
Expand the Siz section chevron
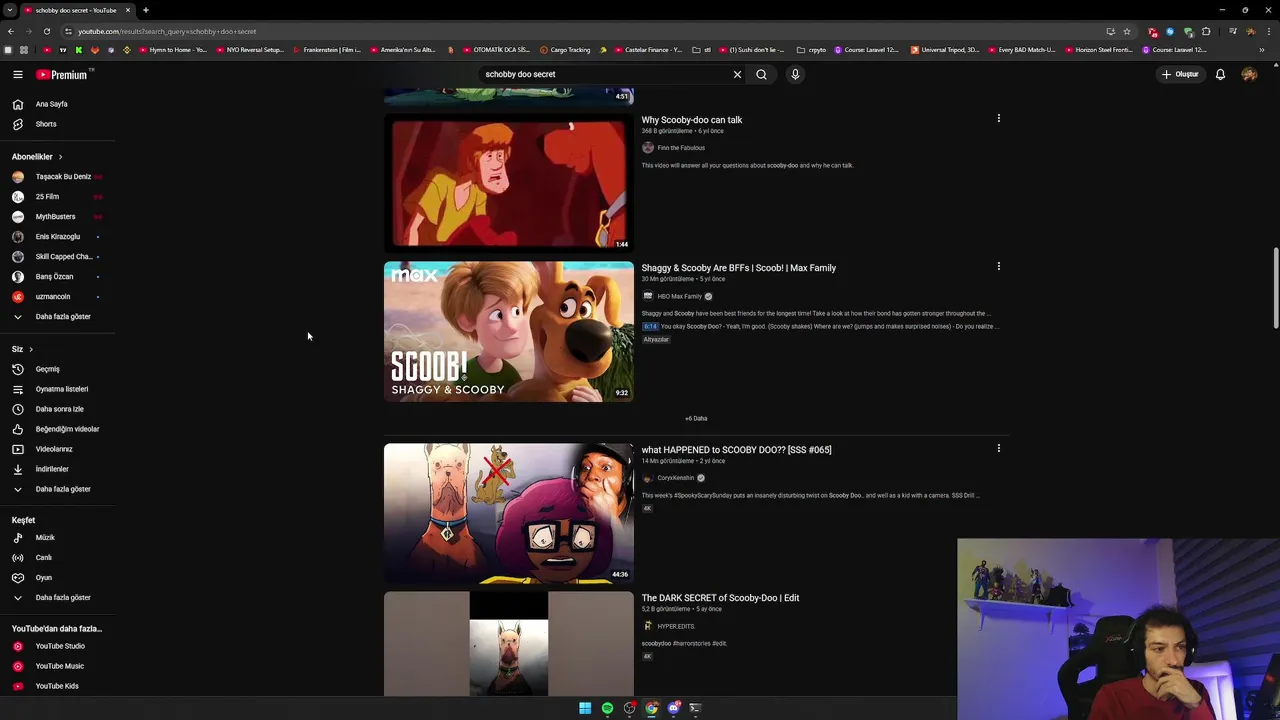(x=31, y=349)
